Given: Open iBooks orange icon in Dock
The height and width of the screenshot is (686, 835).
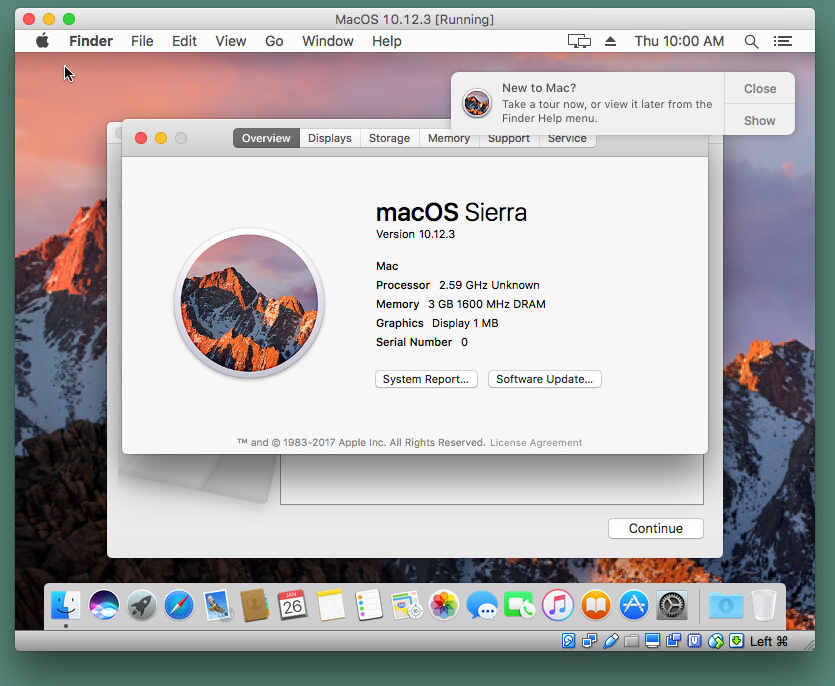Looking at the screenshot, I should tap(595, 606).
